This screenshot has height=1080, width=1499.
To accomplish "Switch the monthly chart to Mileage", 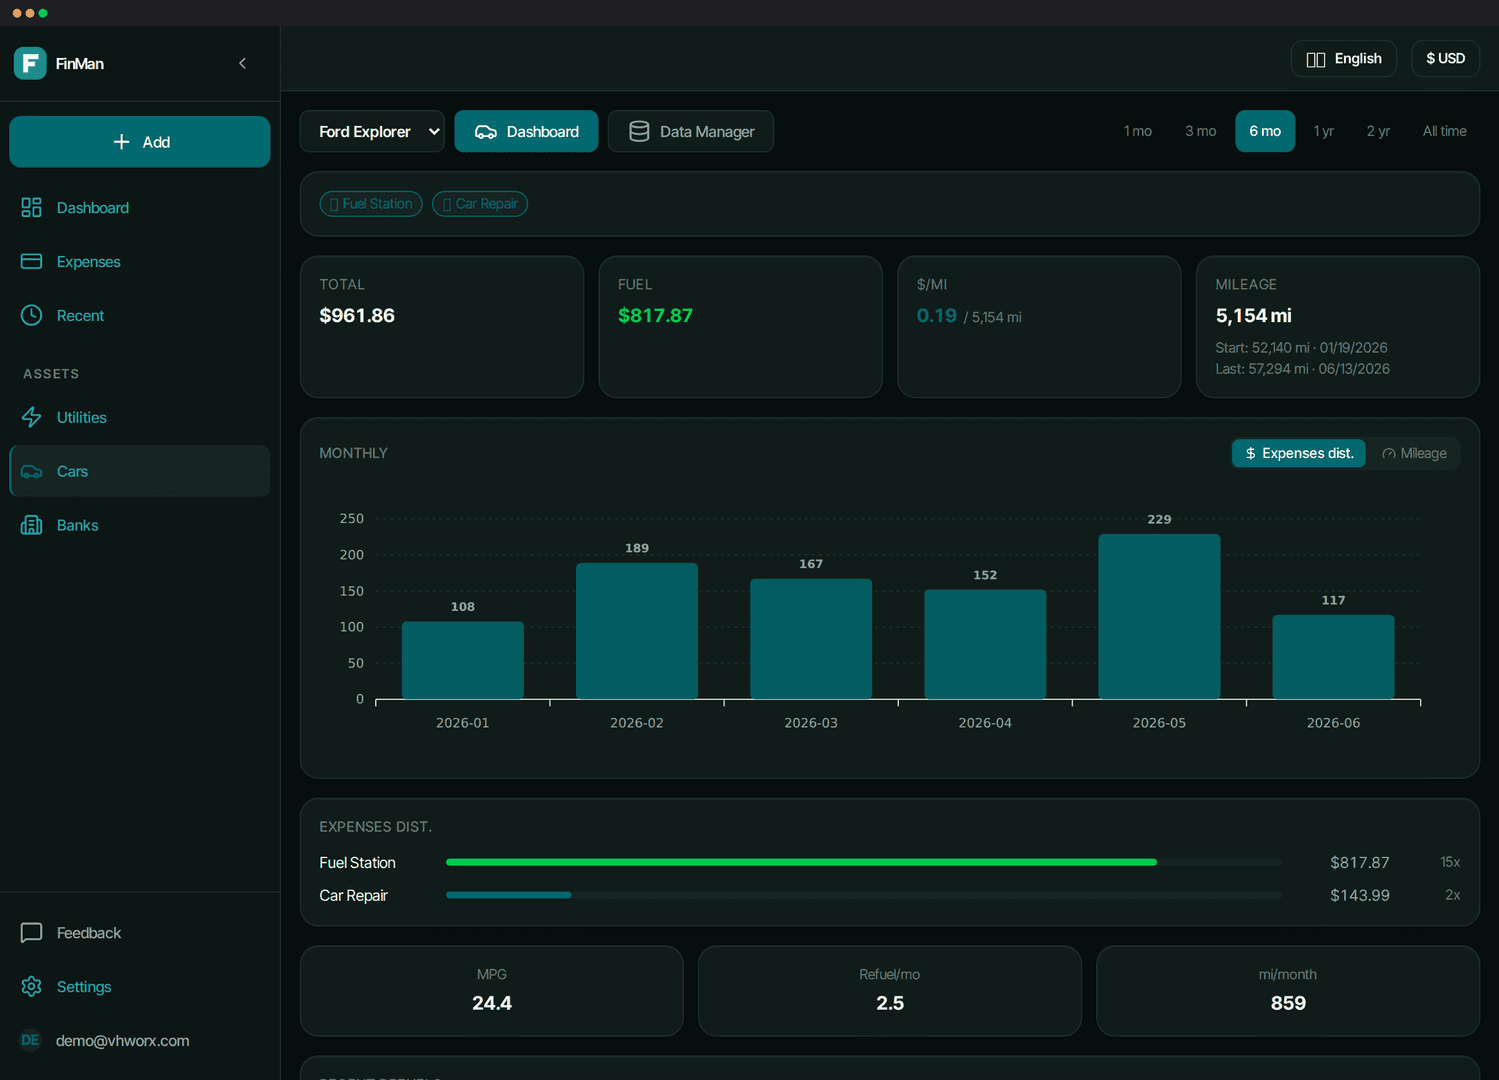I will point(1414,454).
